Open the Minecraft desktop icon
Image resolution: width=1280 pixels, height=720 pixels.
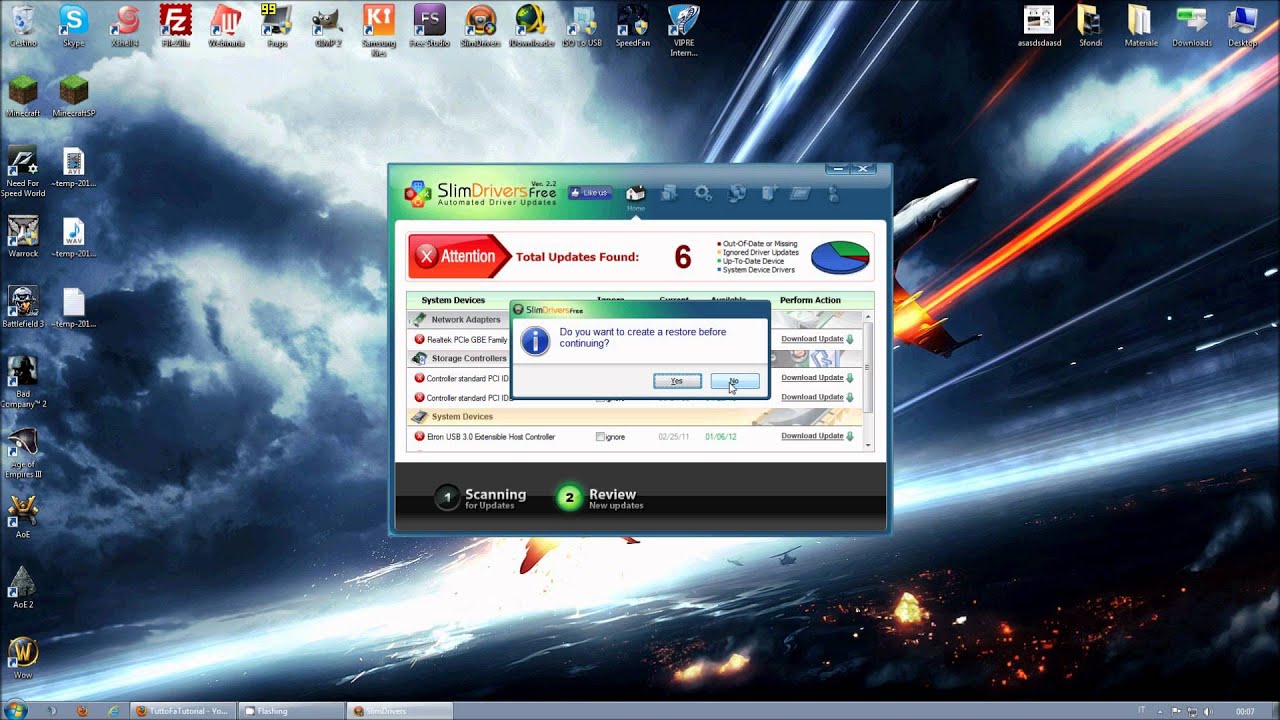pos(22,95)
